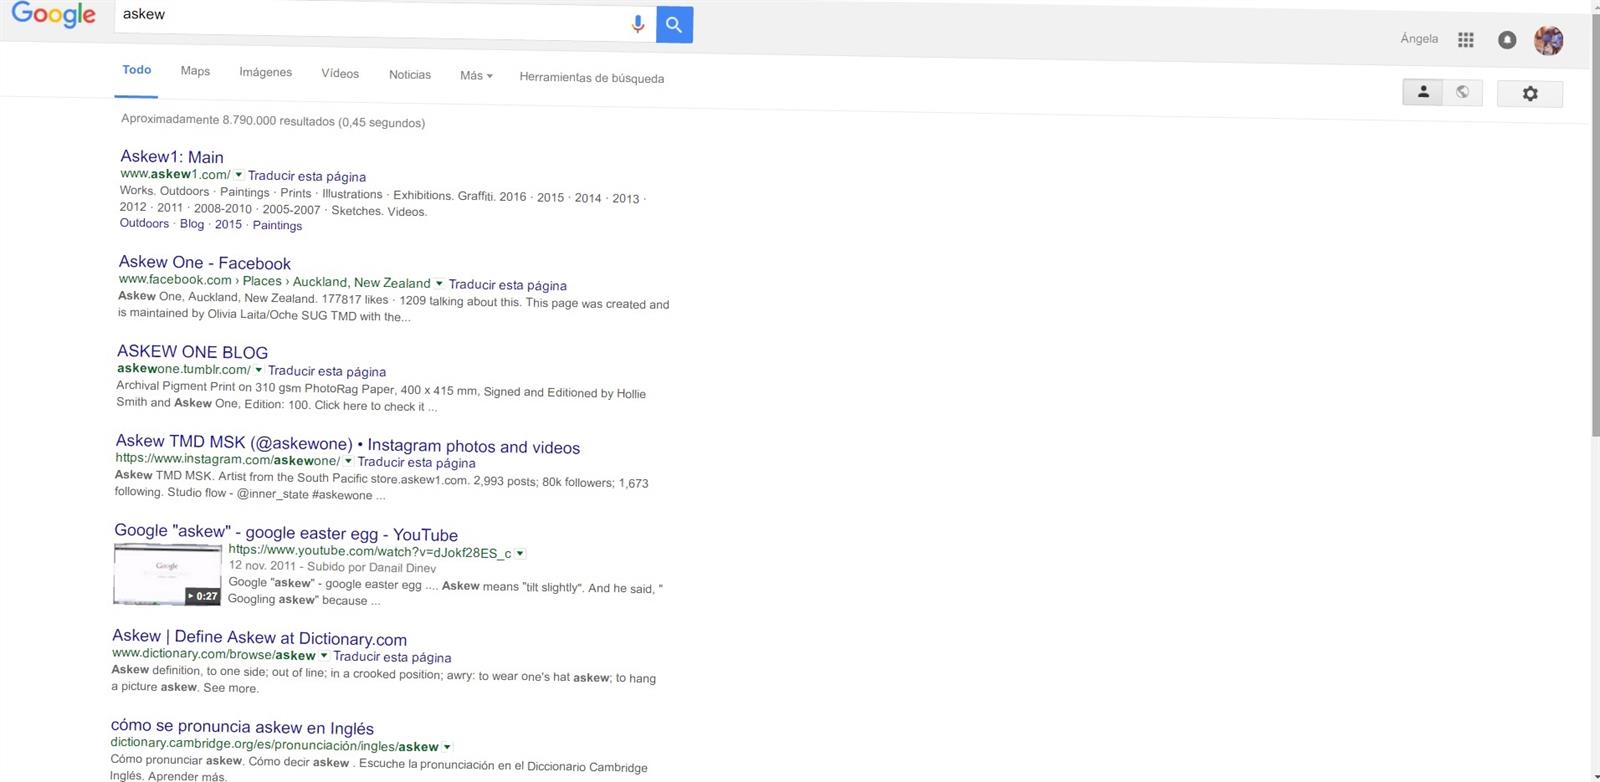The height and width of the screenshot is (782, 1600).
Task: Open the Google apps grid
Action: (x=1466, y=40)
